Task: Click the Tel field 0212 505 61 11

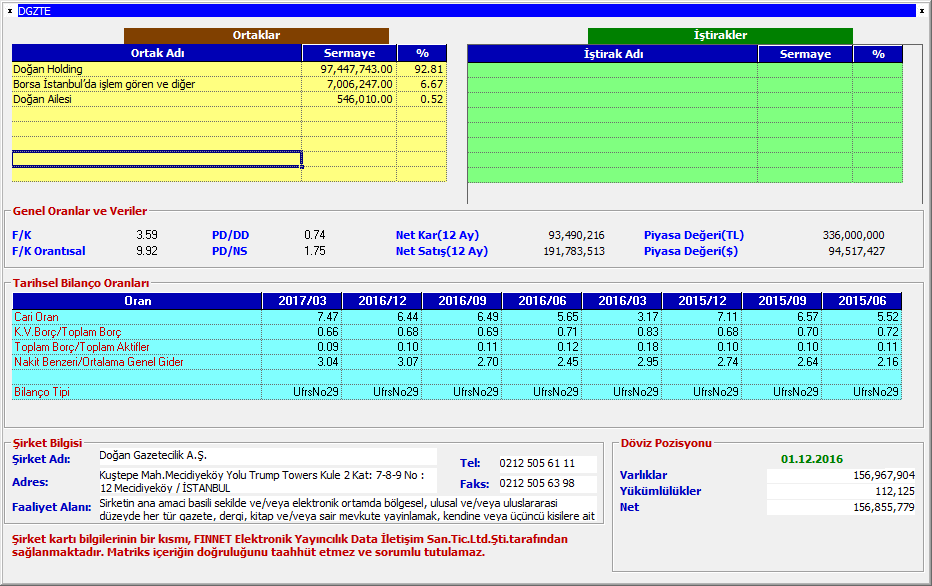Action: [x=547, y=464]
